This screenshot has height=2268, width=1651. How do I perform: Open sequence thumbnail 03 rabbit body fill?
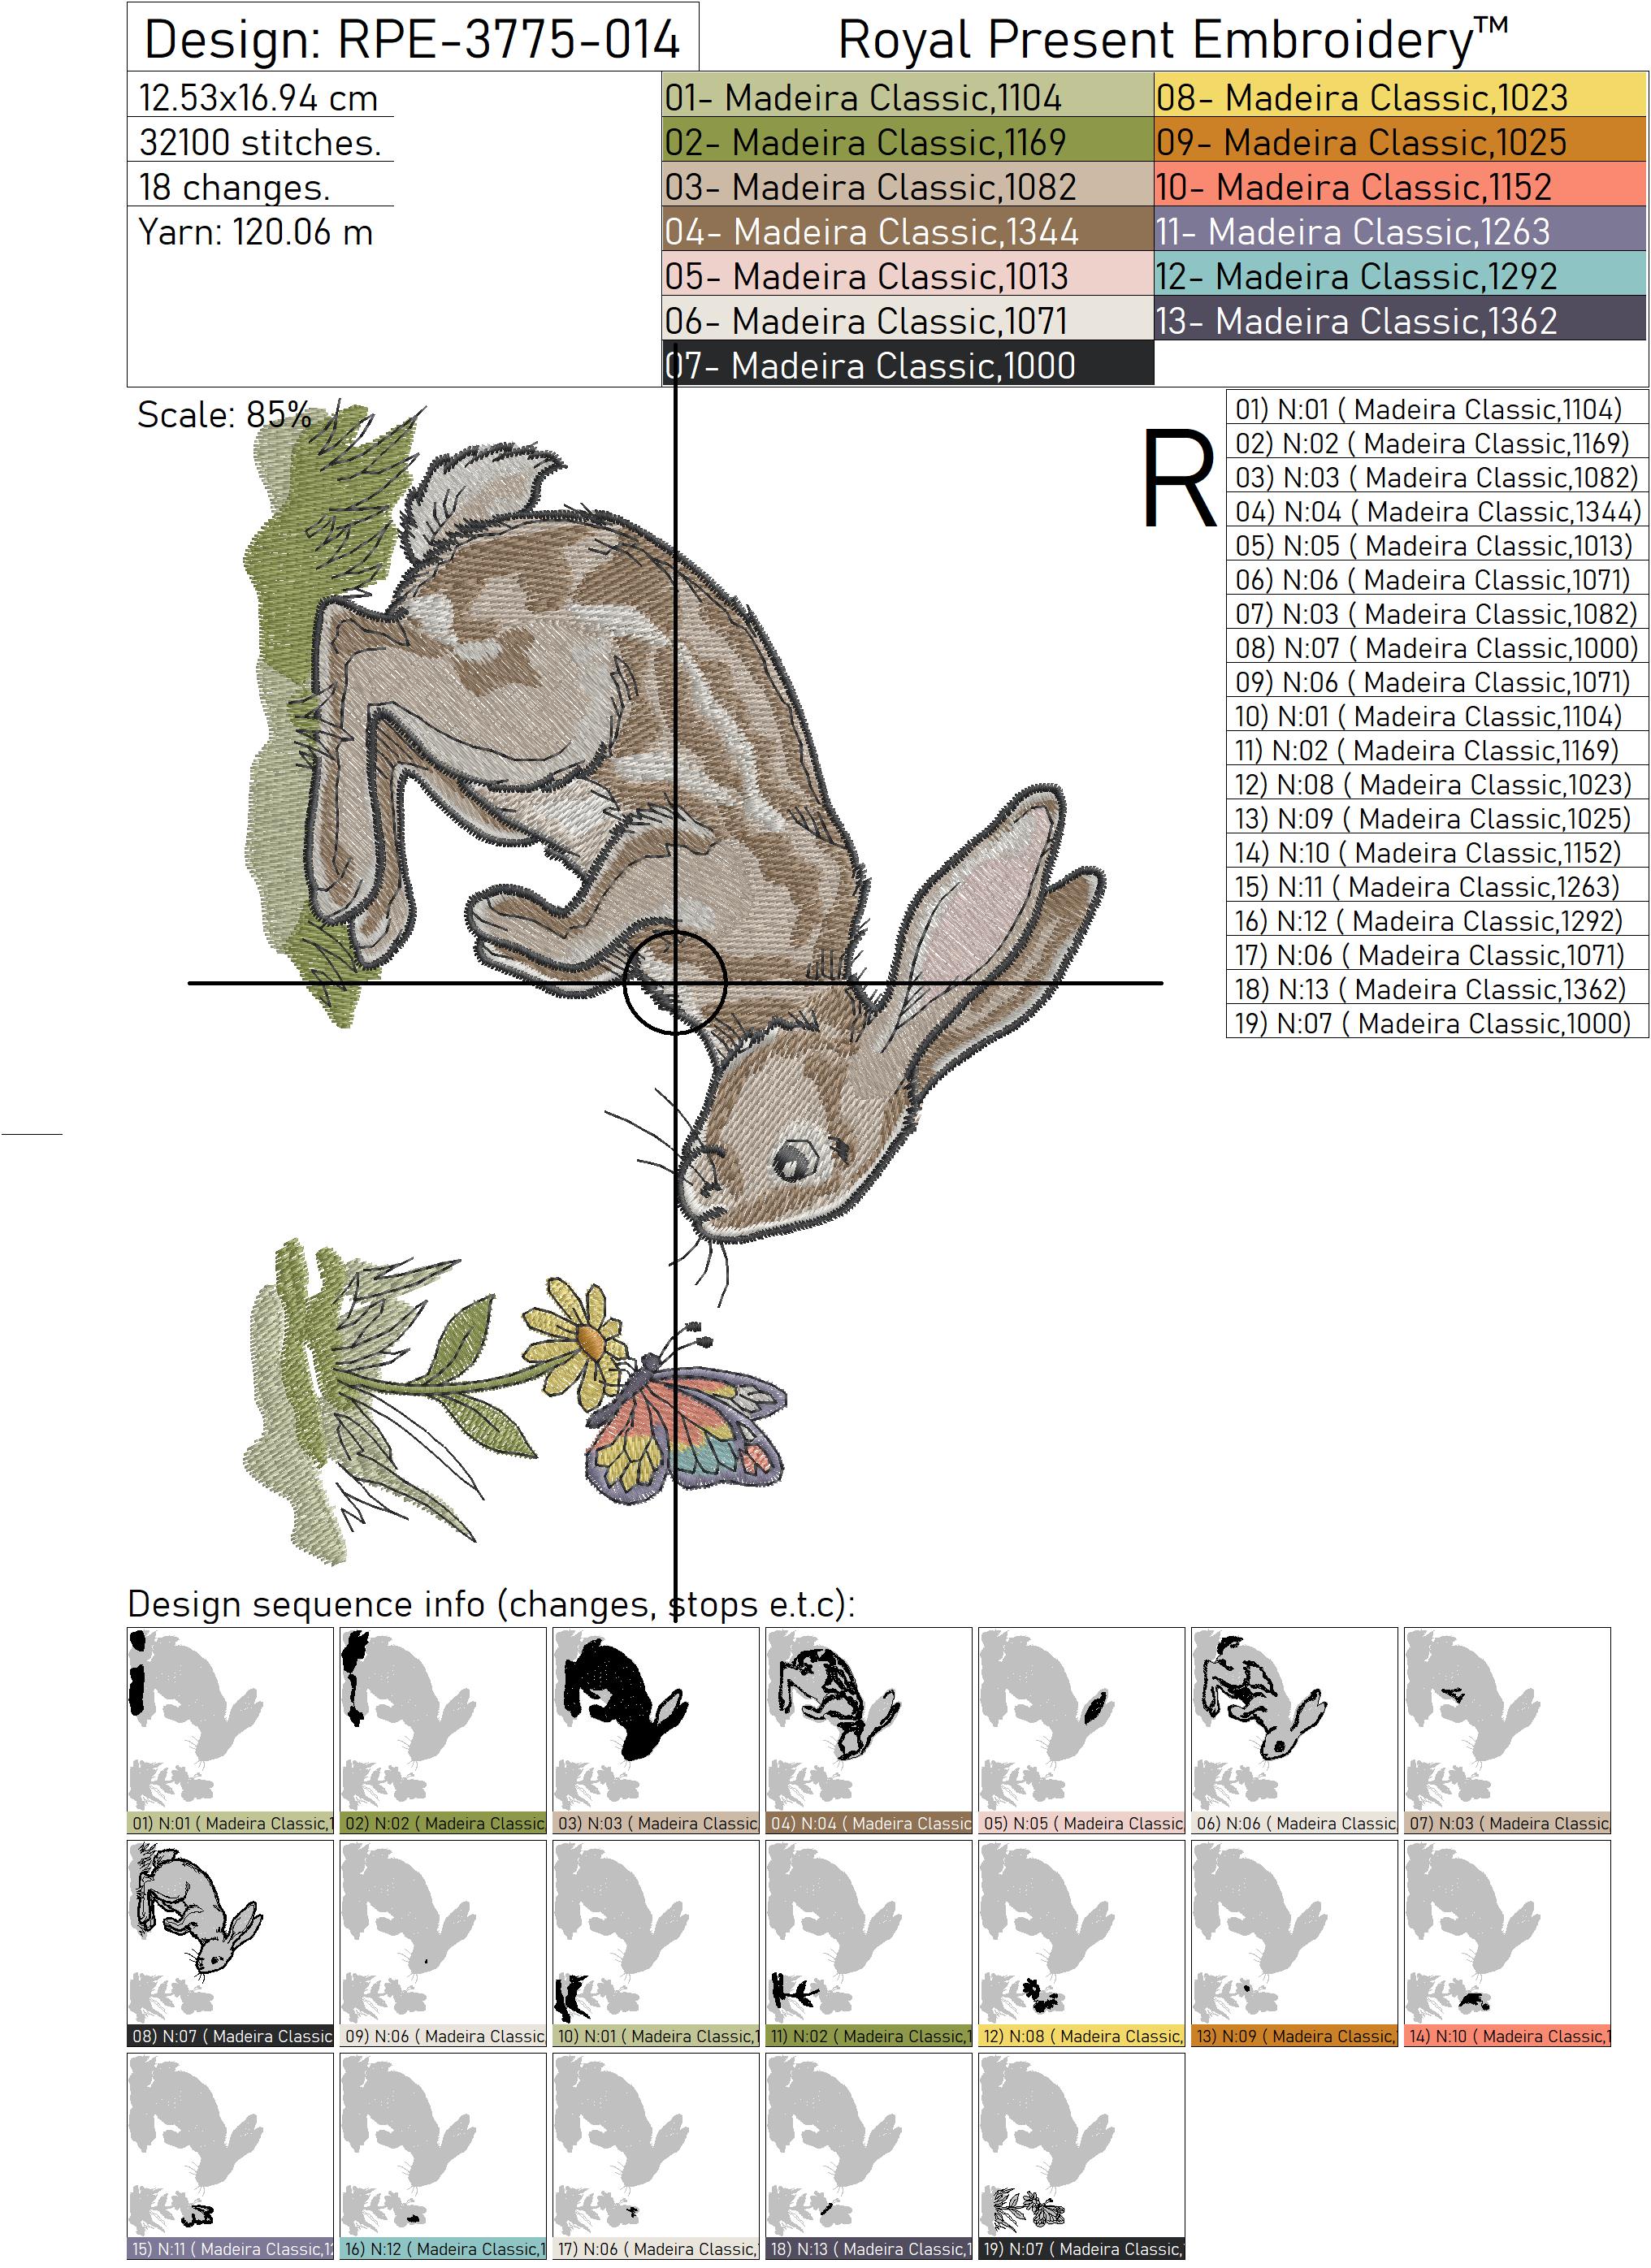(655, 1719)
